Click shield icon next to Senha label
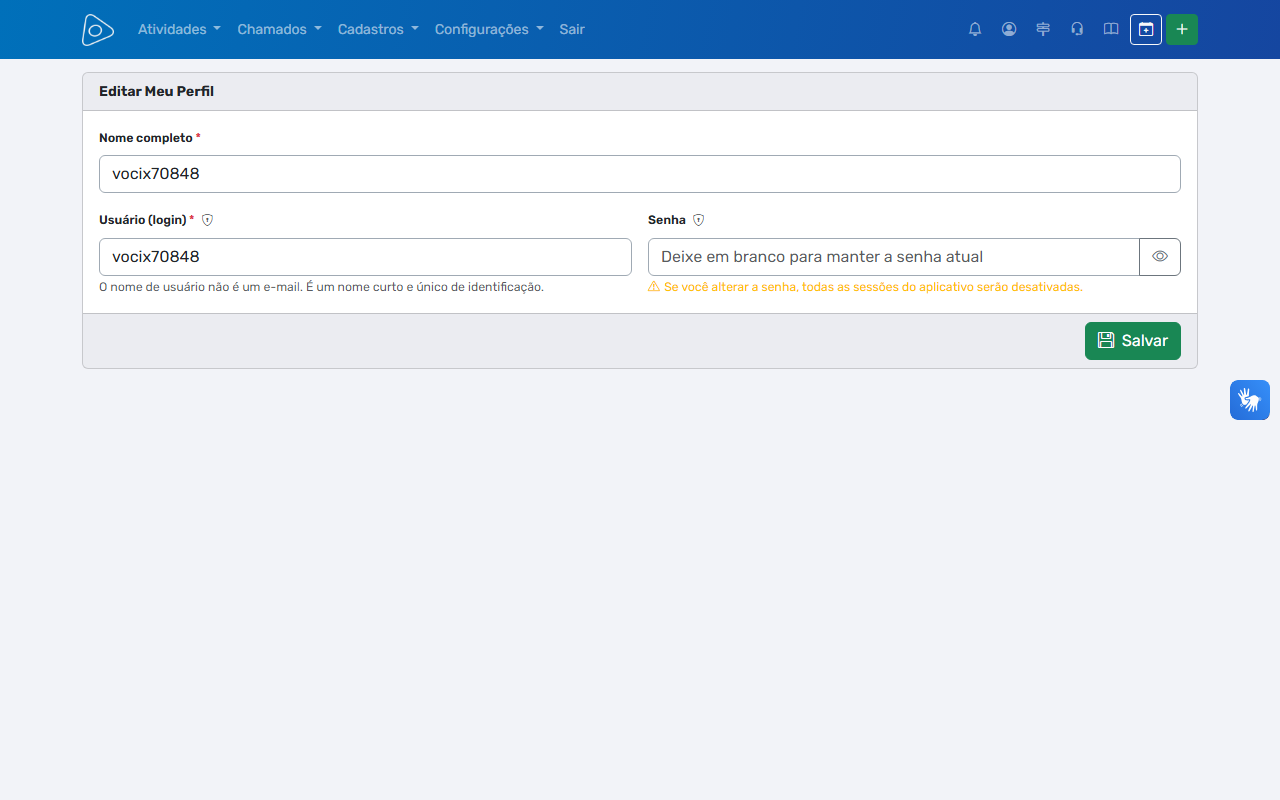This screenshot has height=800, width=1280. (699, 220)
